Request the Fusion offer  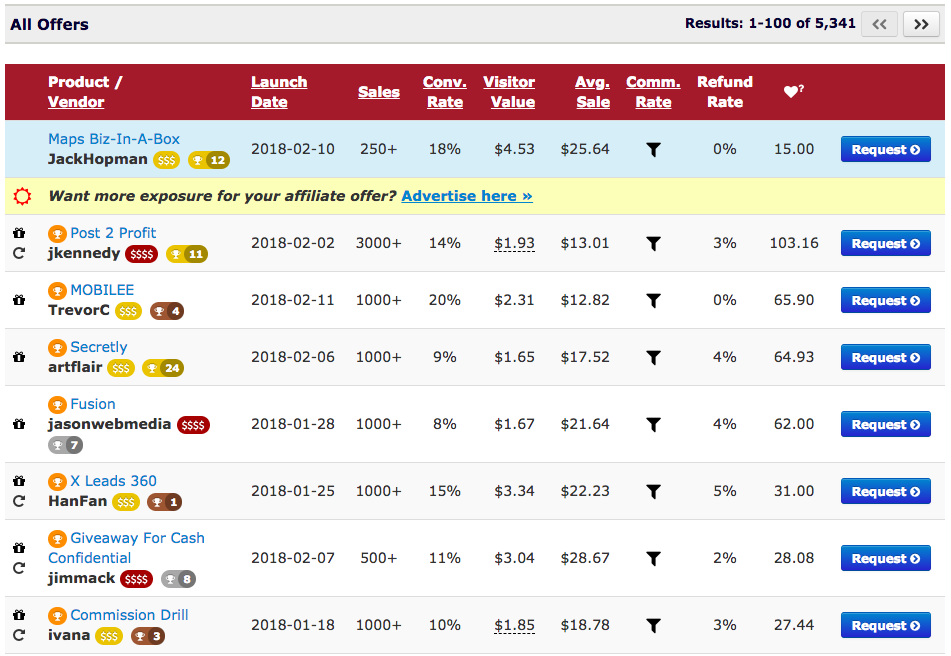885,424
